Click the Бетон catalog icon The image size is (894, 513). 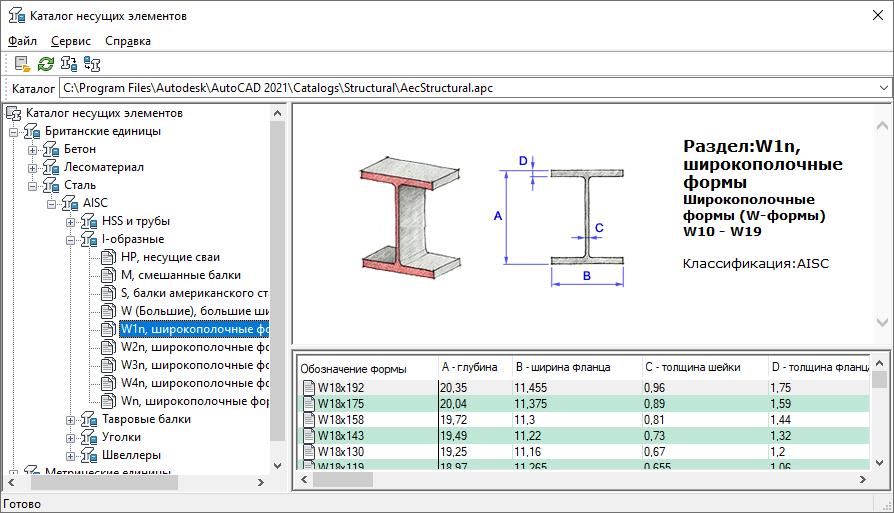point(51,149)
